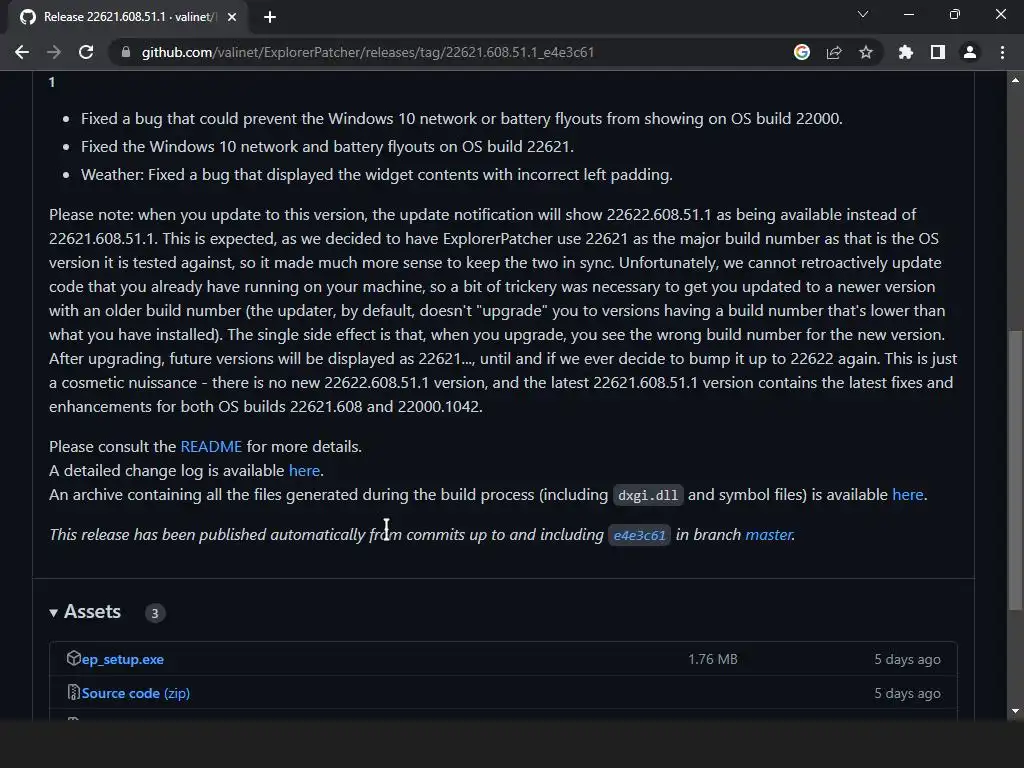Toggle the browser side panel
Viewport: 1024px width, 768px height.
(x=937, y=52)
